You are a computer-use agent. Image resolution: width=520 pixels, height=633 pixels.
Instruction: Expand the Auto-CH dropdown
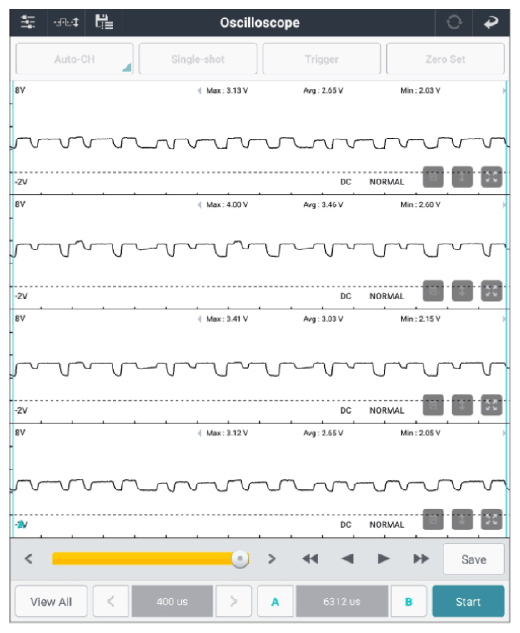[74, 59]
